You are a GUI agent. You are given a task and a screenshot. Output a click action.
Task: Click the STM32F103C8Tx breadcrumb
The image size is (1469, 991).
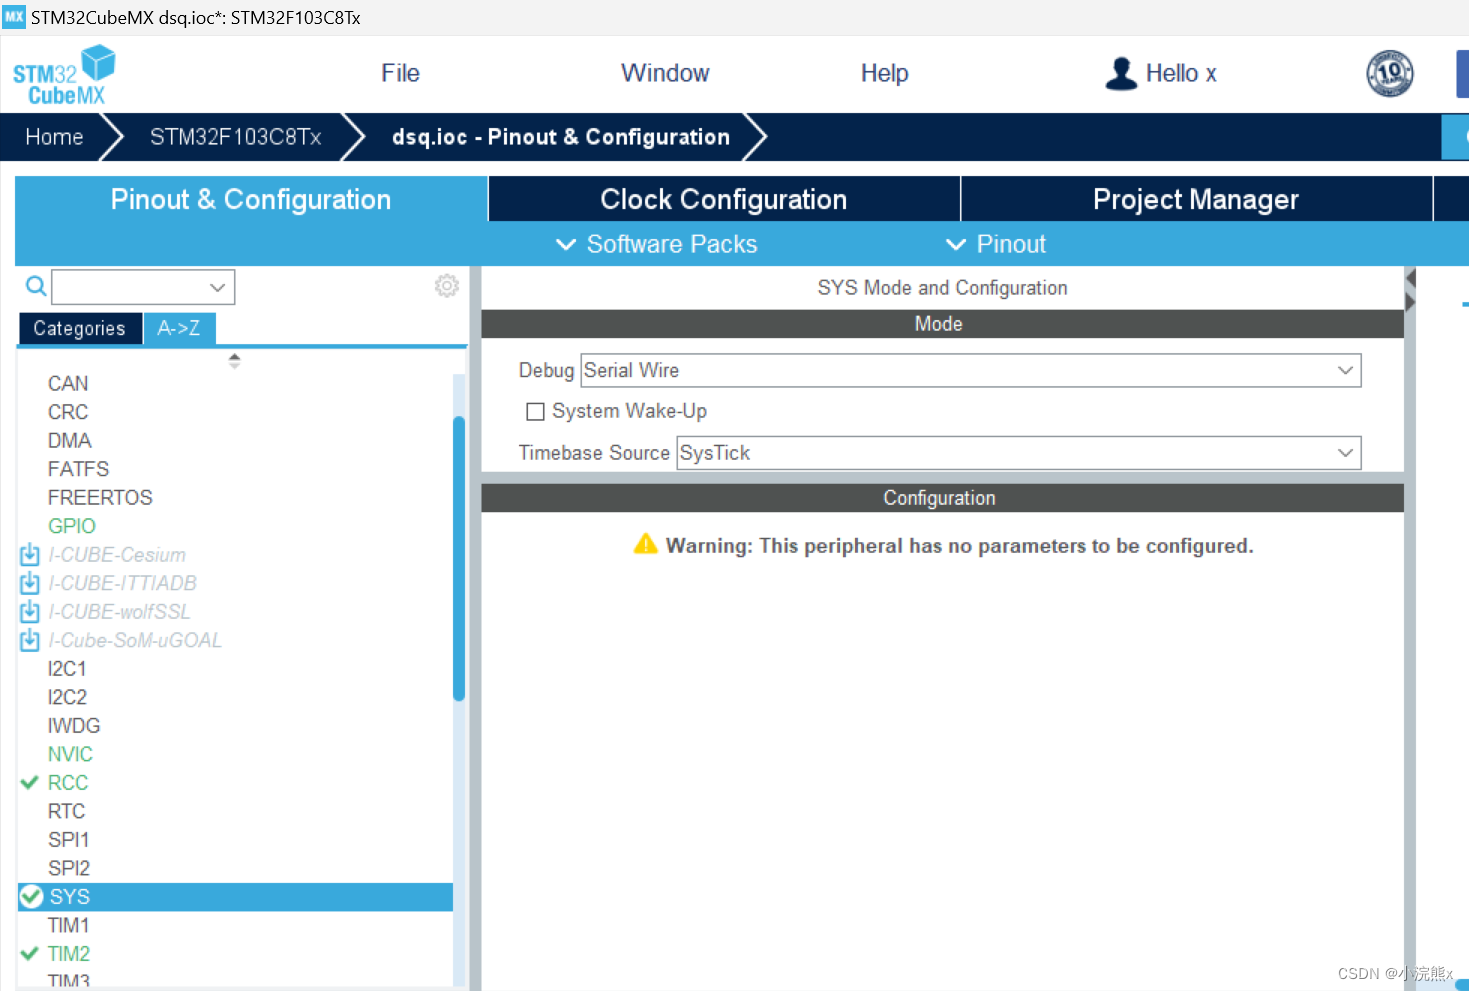tap(236, 137)
